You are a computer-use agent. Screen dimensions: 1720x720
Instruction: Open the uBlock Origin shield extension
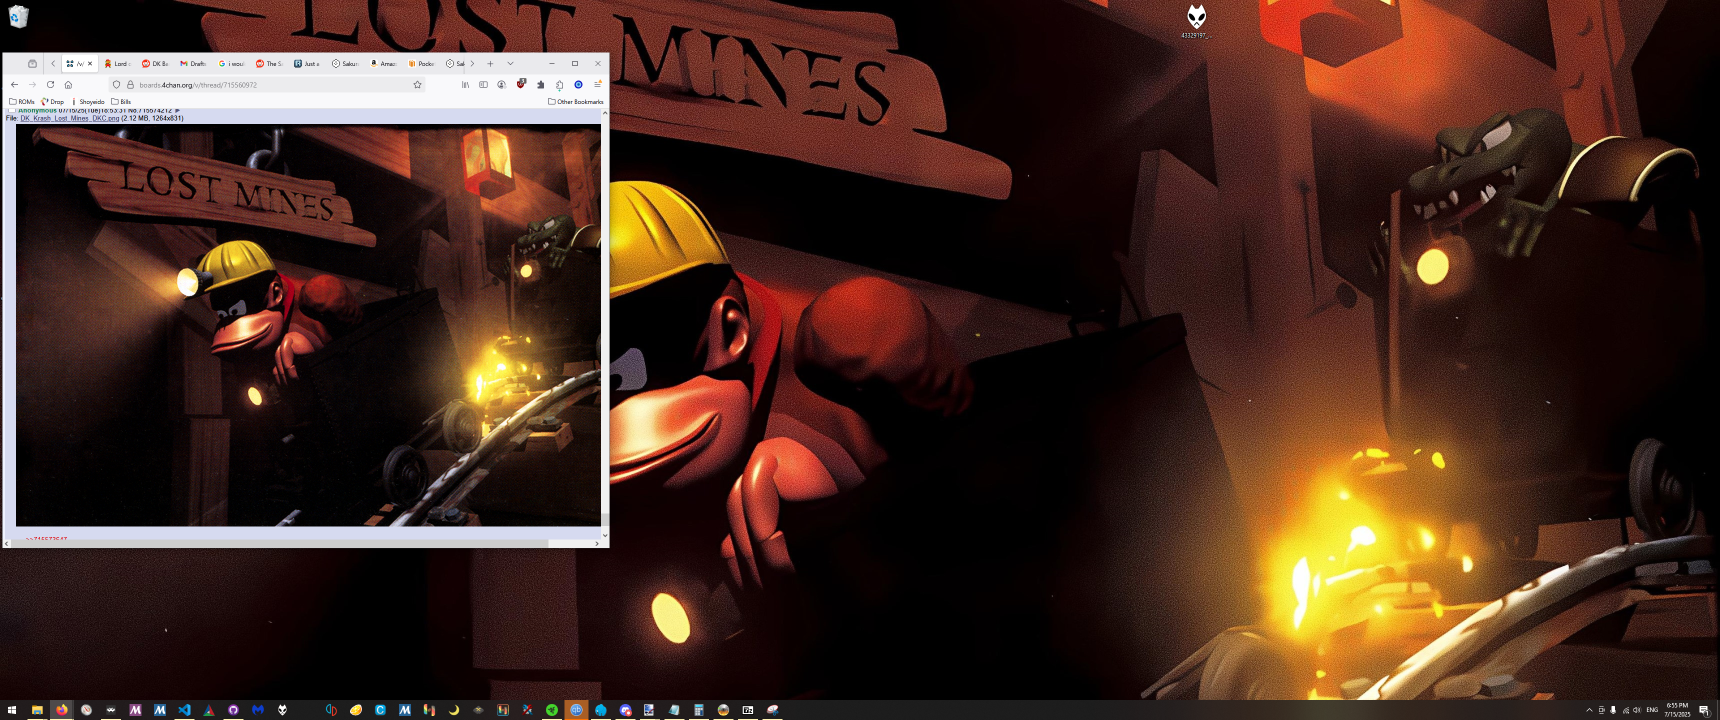click(x=521, y=84)
